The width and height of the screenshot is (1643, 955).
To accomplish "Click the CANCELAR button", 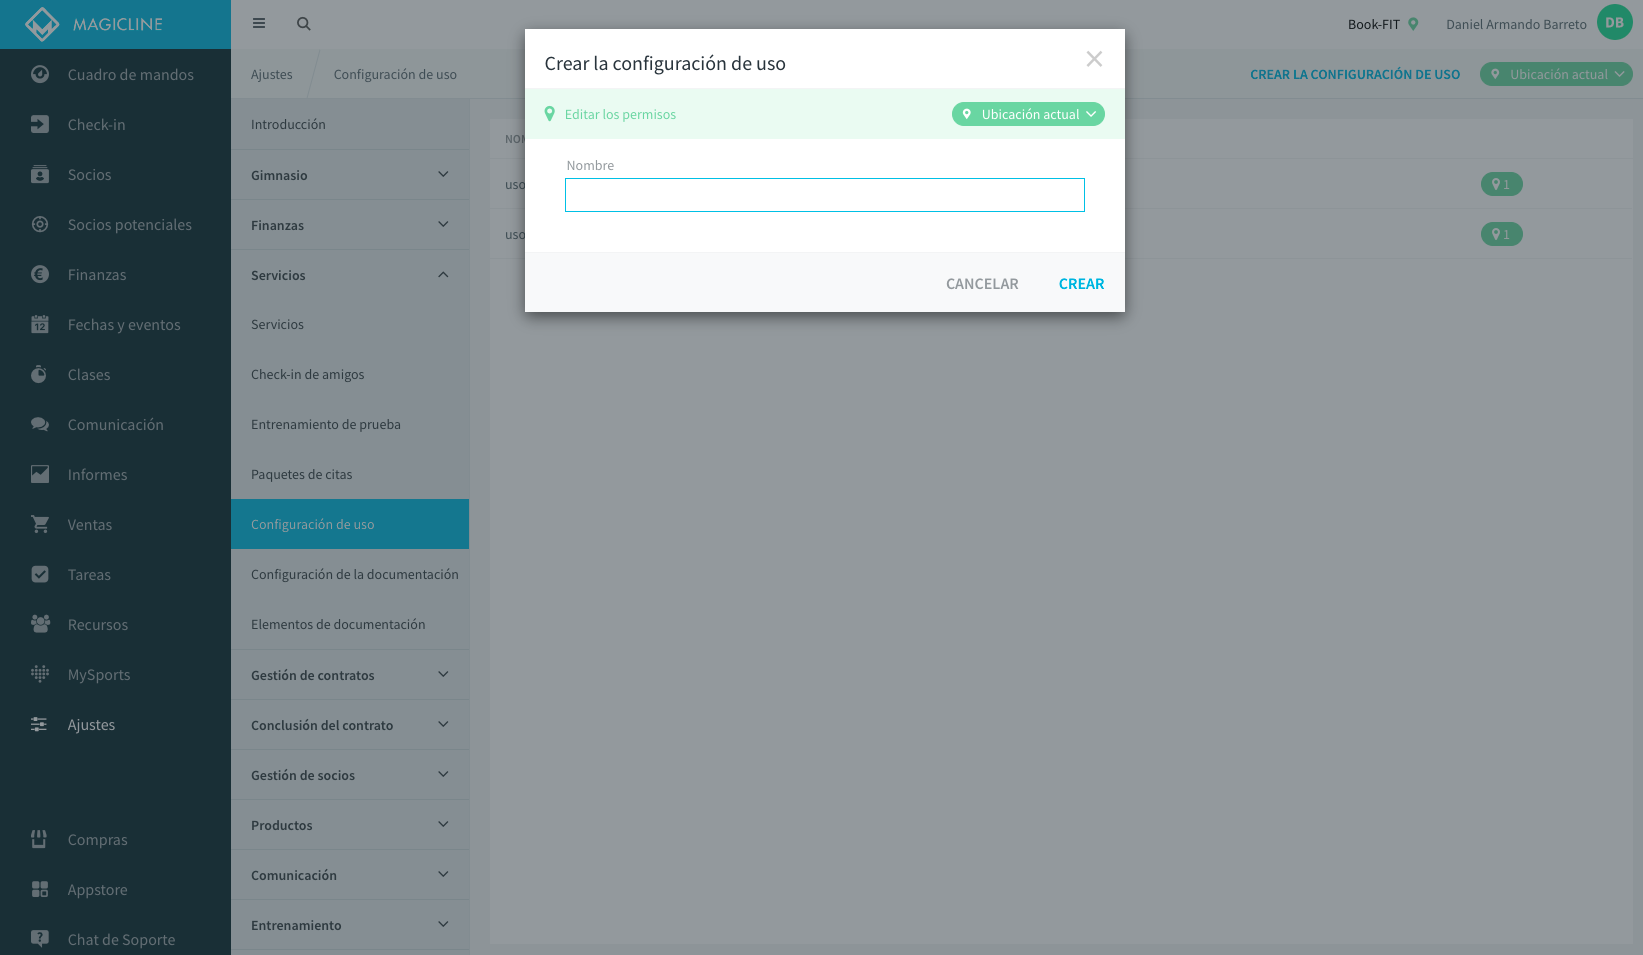I will (x=982, y=284).
